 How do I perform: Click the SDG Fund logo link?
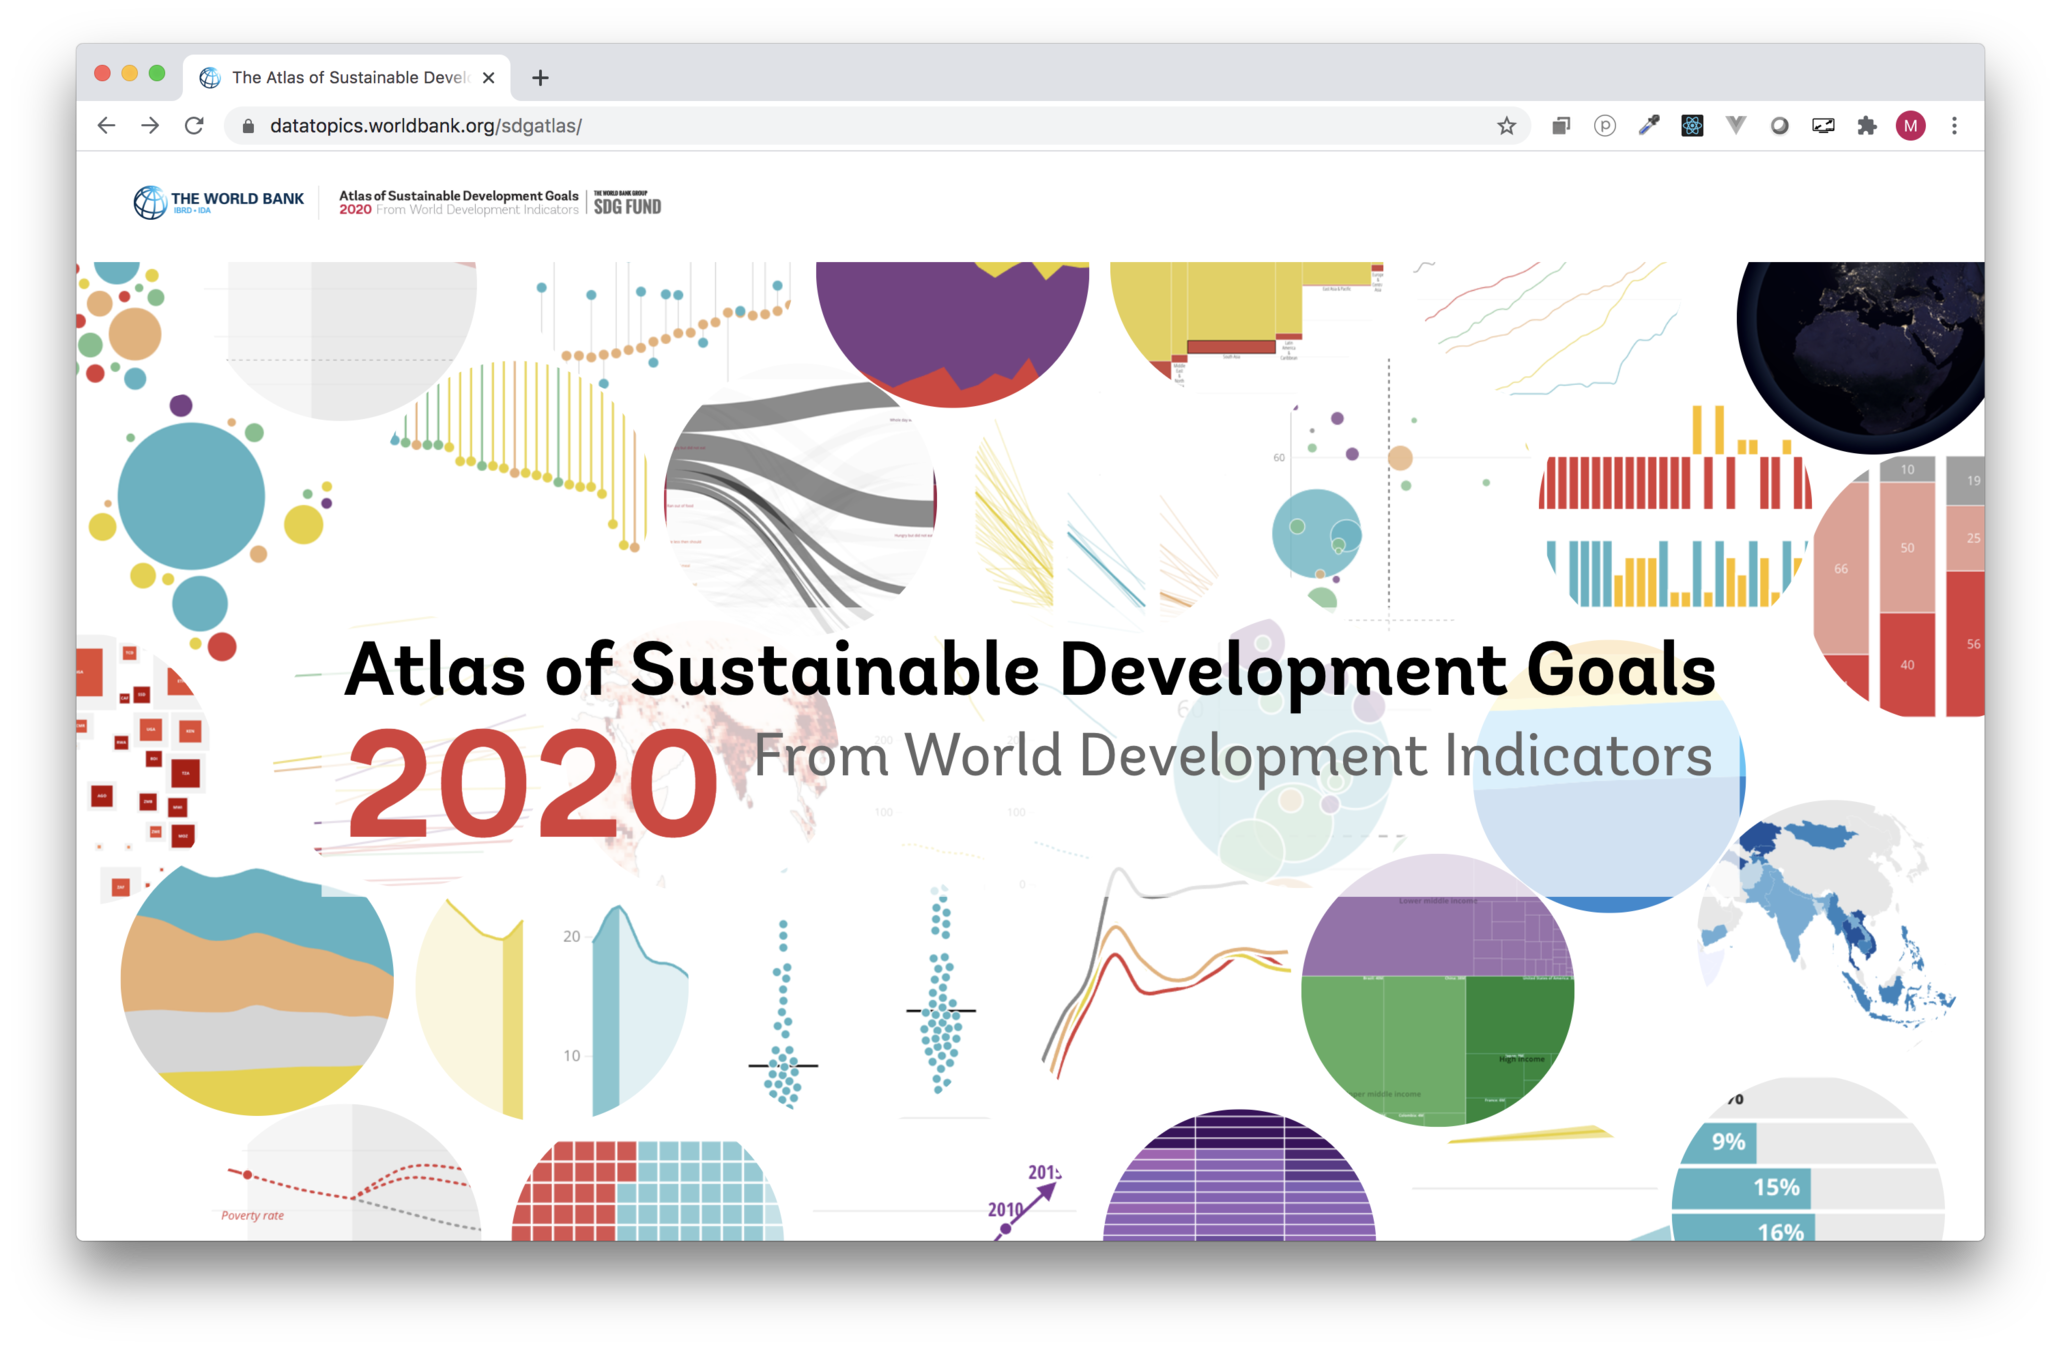point(627,203)
